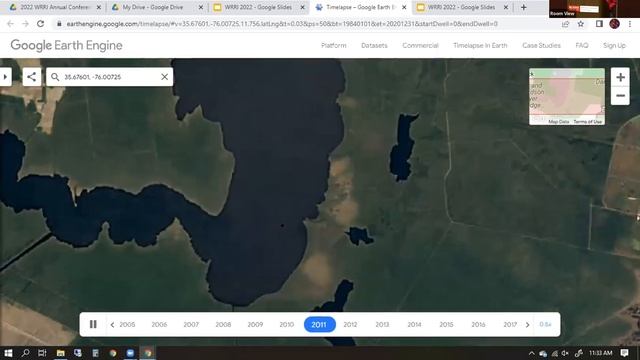
Task: Open the Windows Start menu
Action: 8,353
